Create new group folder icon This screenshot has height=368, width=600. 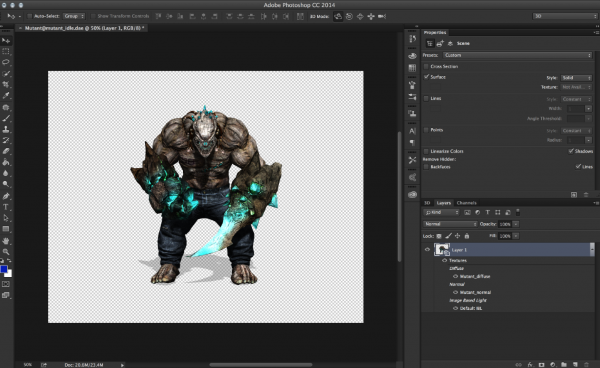(564, 365)
